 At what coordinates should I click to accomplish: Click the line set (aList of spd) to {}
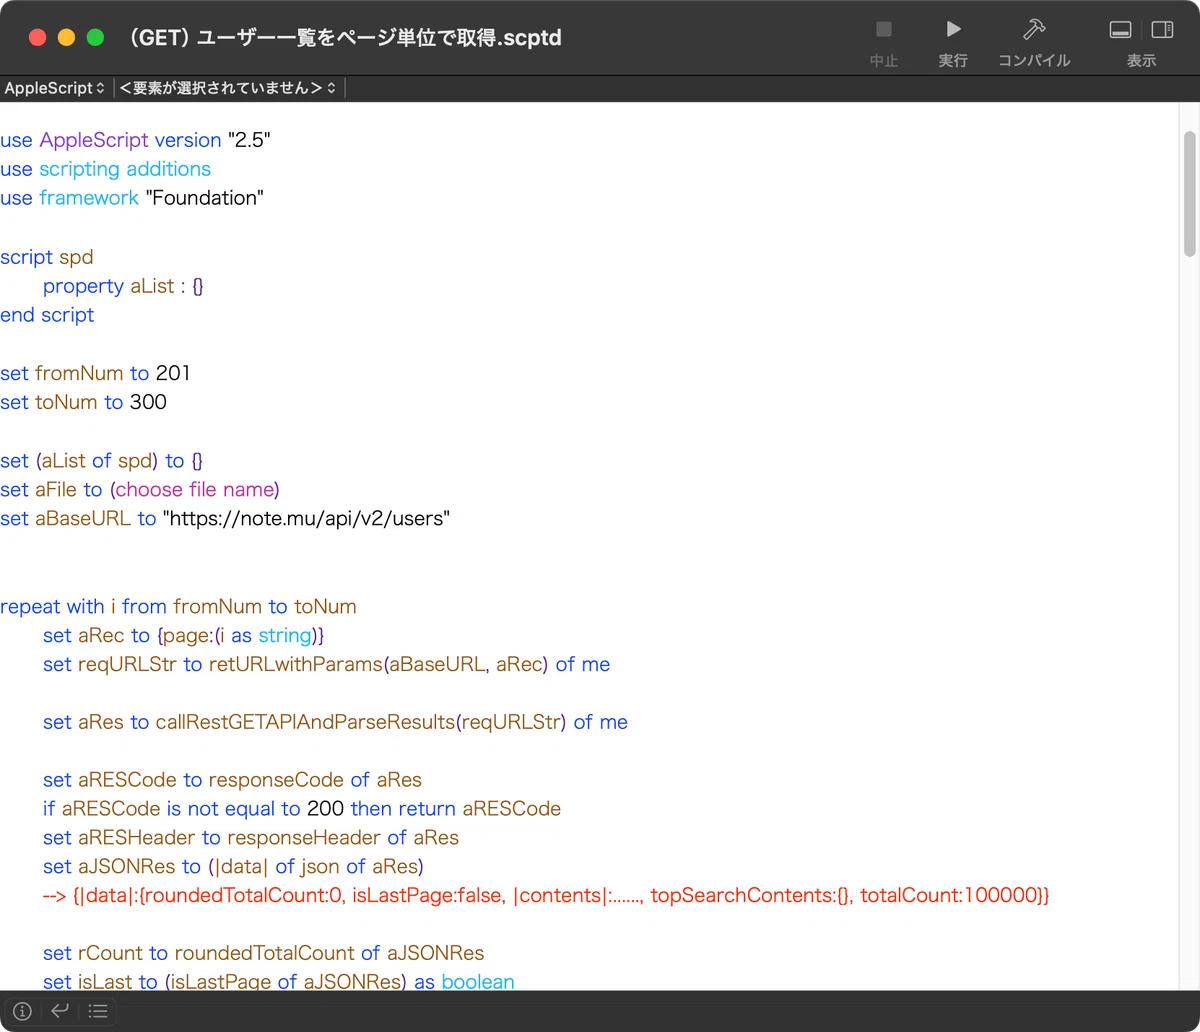[x=102, y=461]
